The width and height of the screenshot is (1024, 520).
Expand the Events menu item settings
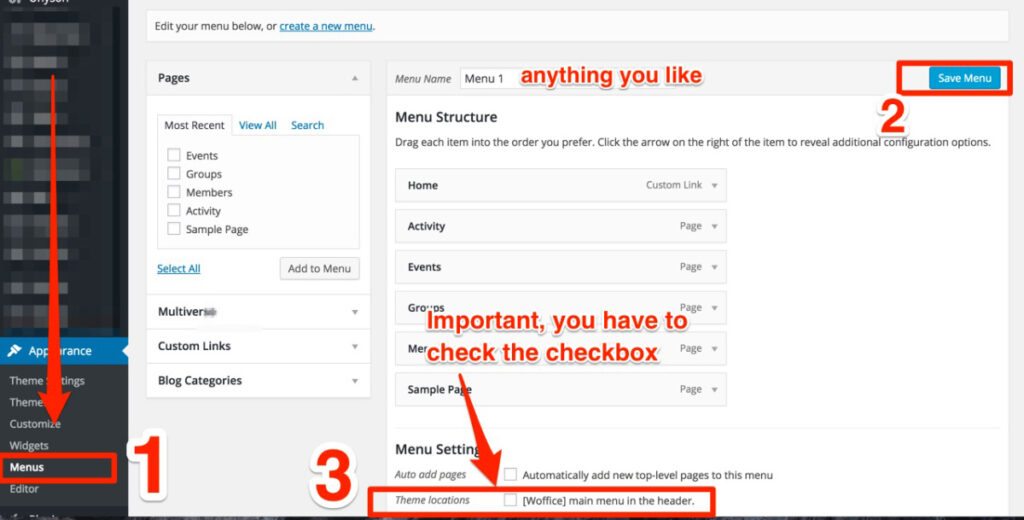click(714, 268)
